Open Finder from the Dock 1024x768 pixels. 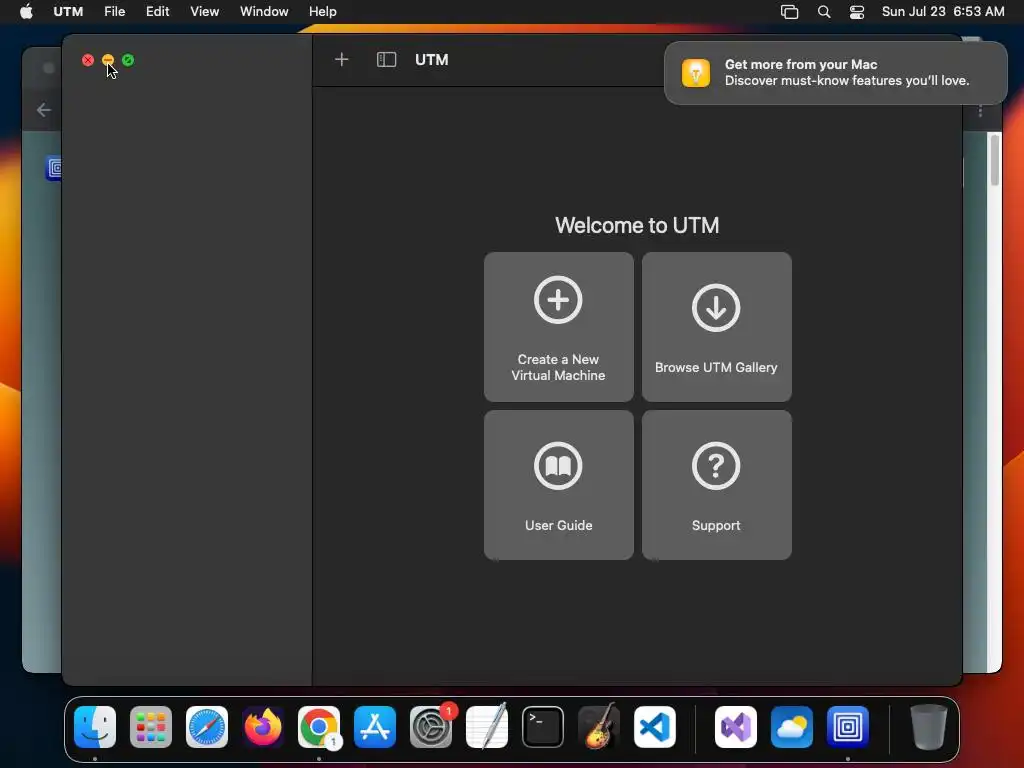(95, 727)
